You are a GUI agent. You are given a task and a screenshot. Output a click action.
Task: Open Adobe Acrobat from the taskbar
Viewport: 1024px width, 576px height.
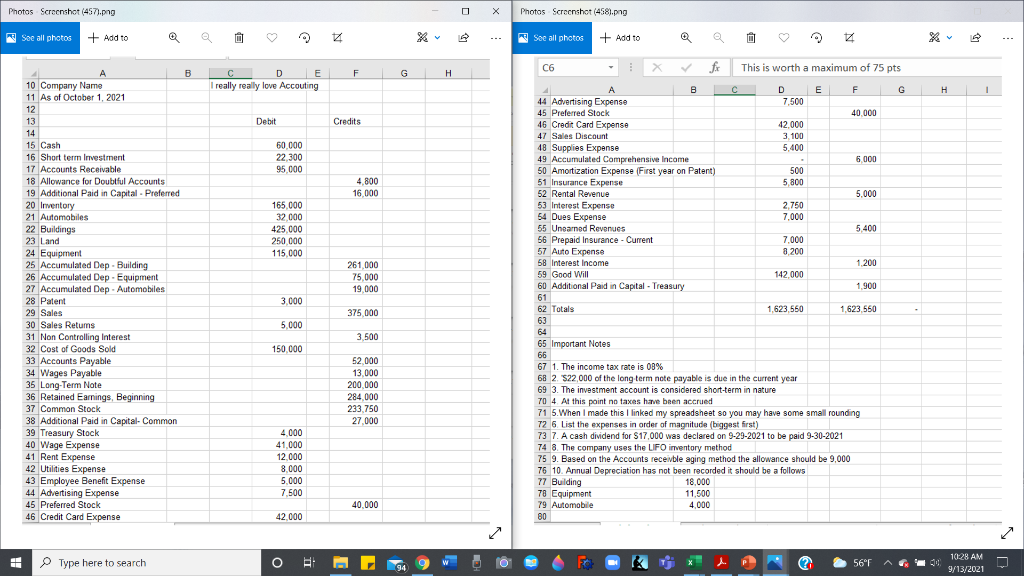click(721, 562)
